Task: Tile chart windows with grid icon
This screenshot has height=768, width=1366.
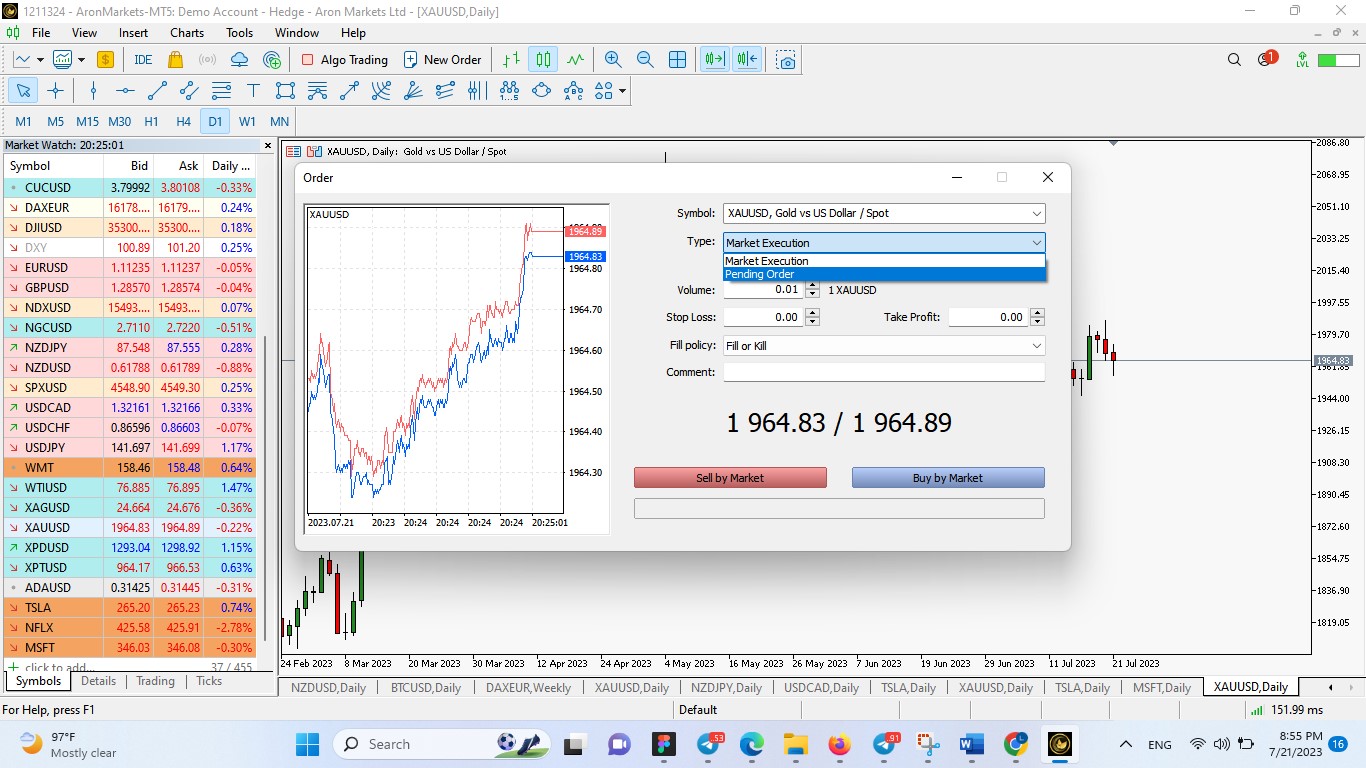Action: coord(677,60)
